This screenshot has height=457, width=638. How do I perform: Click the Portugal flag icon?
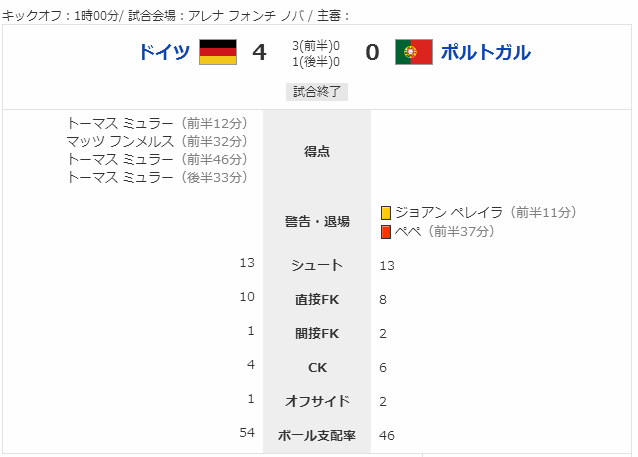click(x=414, y=52)
